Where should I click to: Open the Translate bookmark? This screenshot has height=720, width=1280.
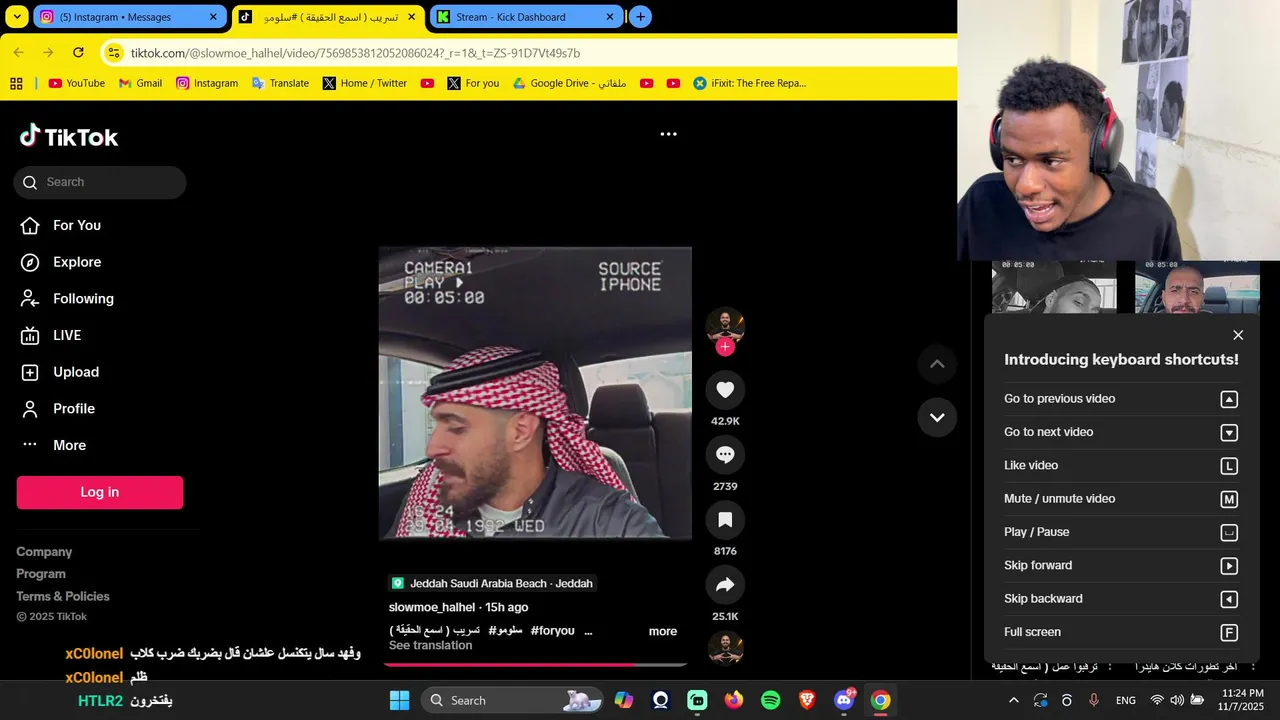point(280,84)
